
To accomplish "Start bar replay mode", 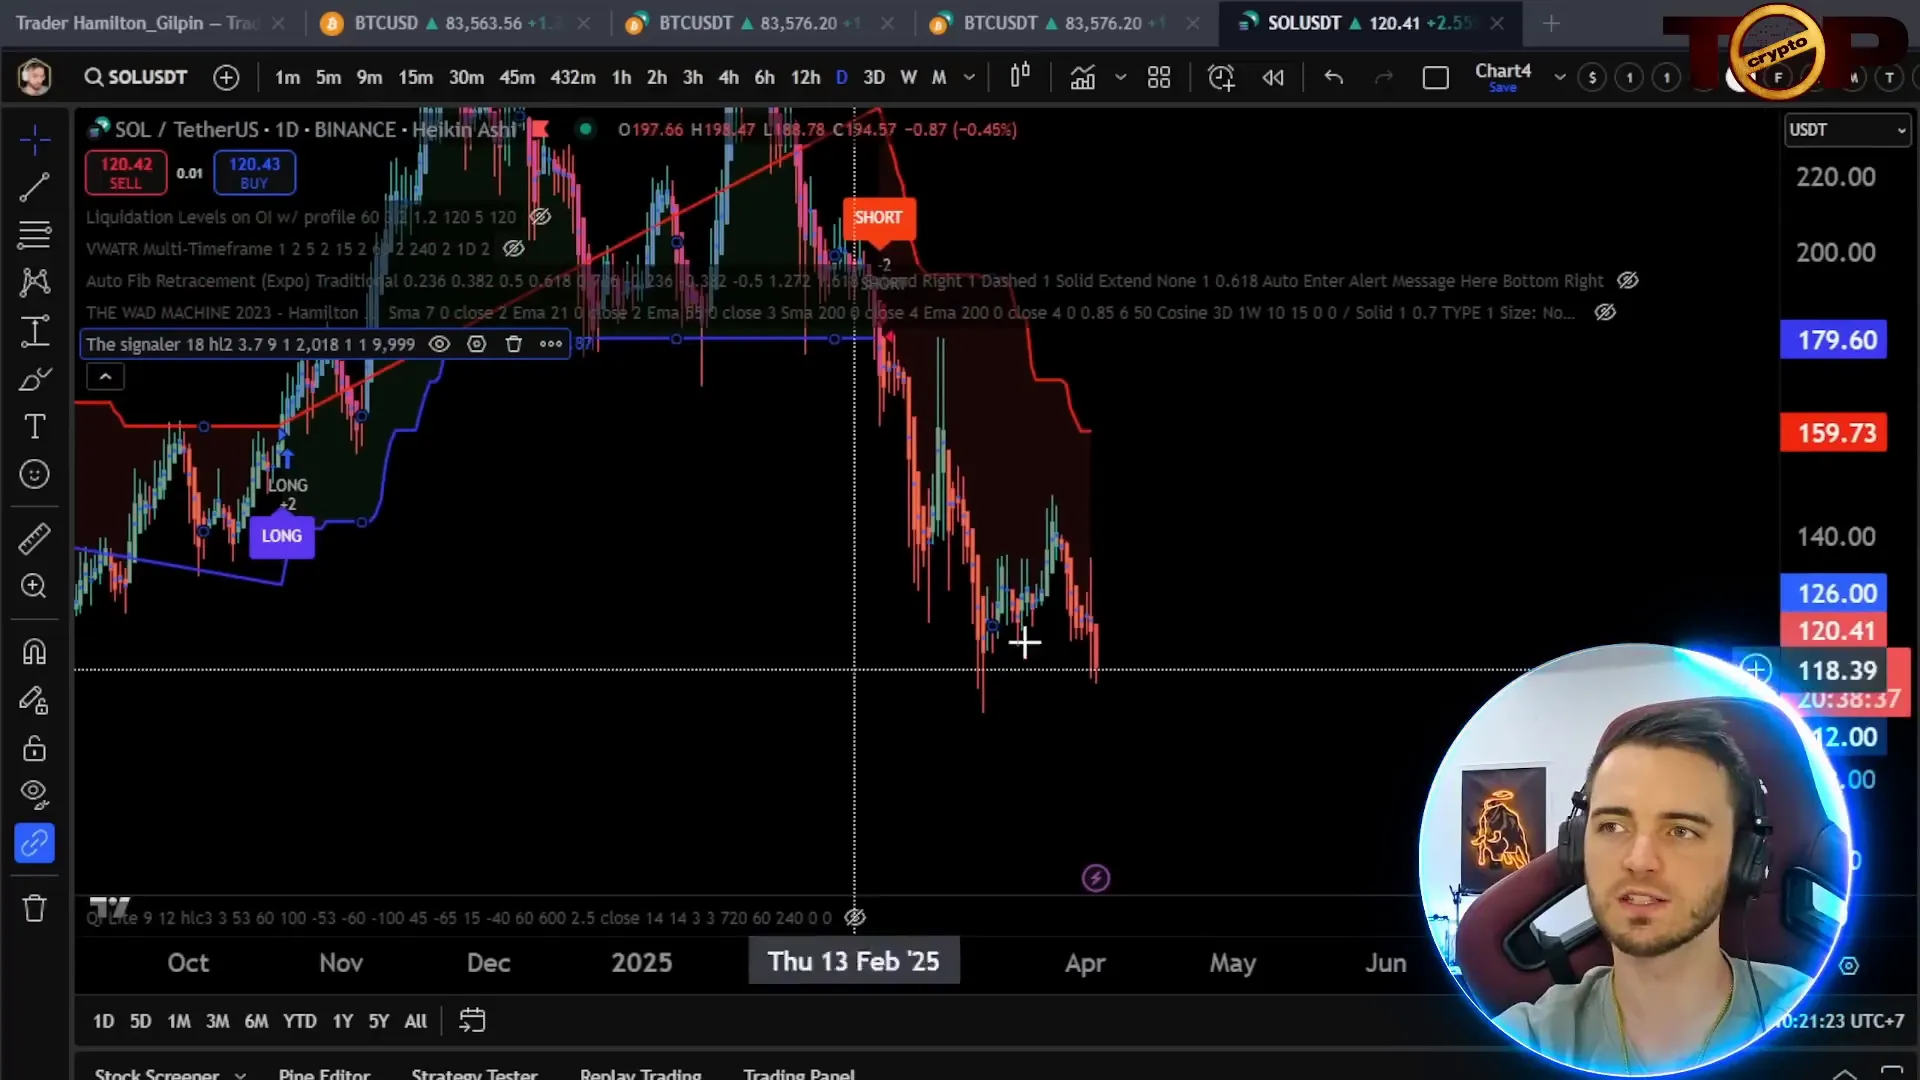I will [1273, 77].
